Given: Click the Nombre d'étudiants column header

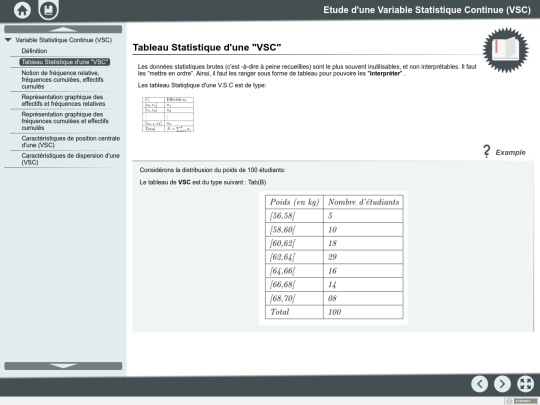Looking at the screenshot, I should 363,202.
